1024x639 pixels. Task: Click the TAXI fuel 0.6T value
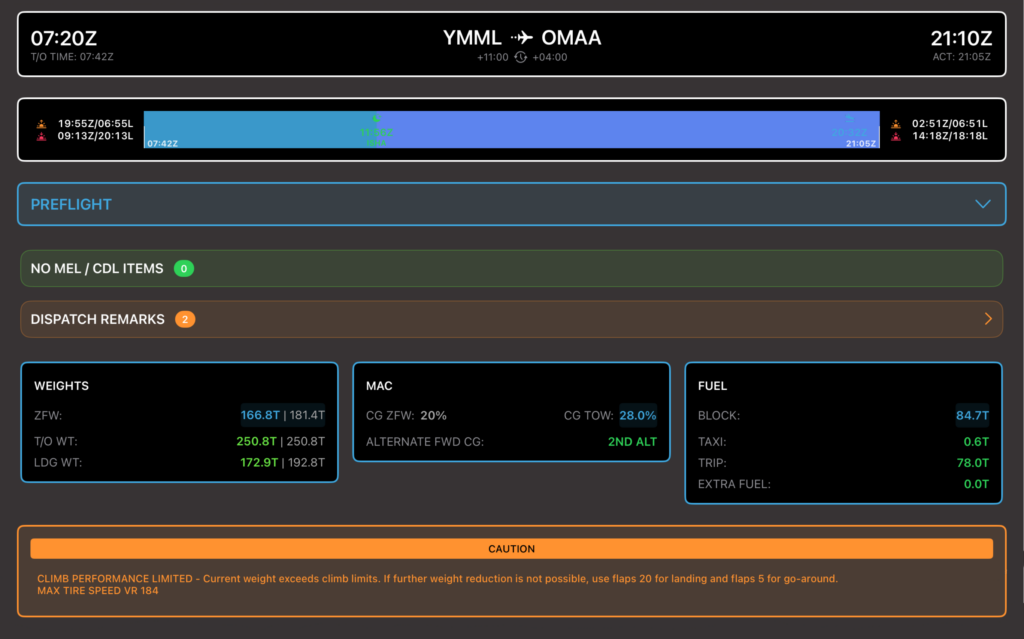976,442
